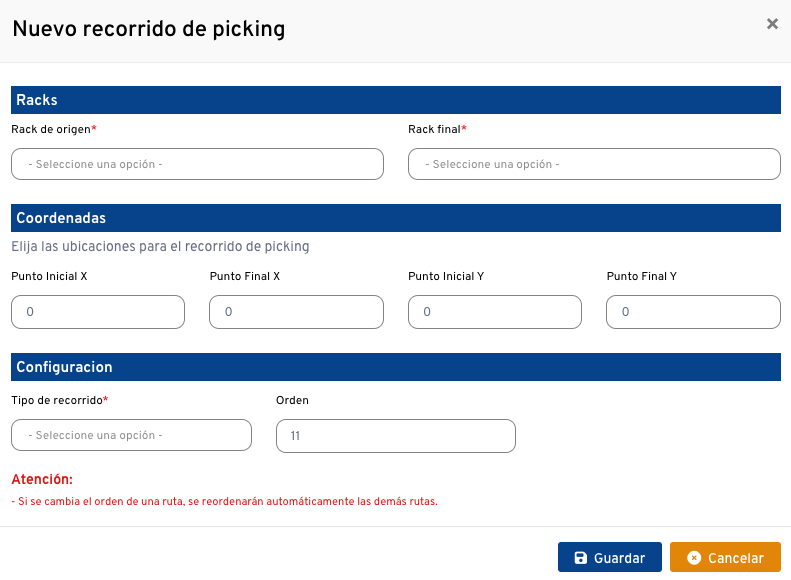
Task: Focus the Punto Inicial X field
Action: pyautogui.click(x=98, y=312)
